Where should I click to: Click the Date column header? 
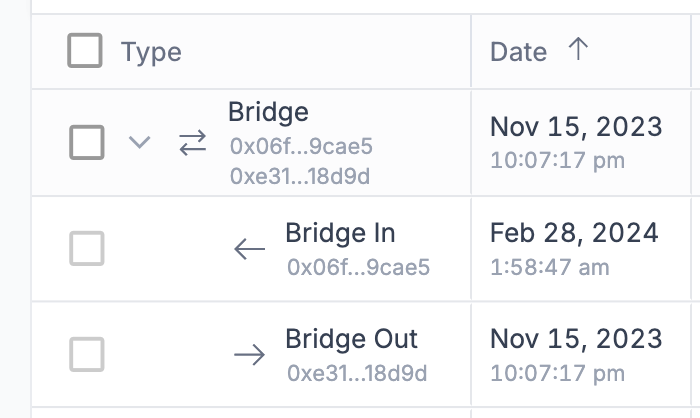pyautogui.click(x=518, y=52)
